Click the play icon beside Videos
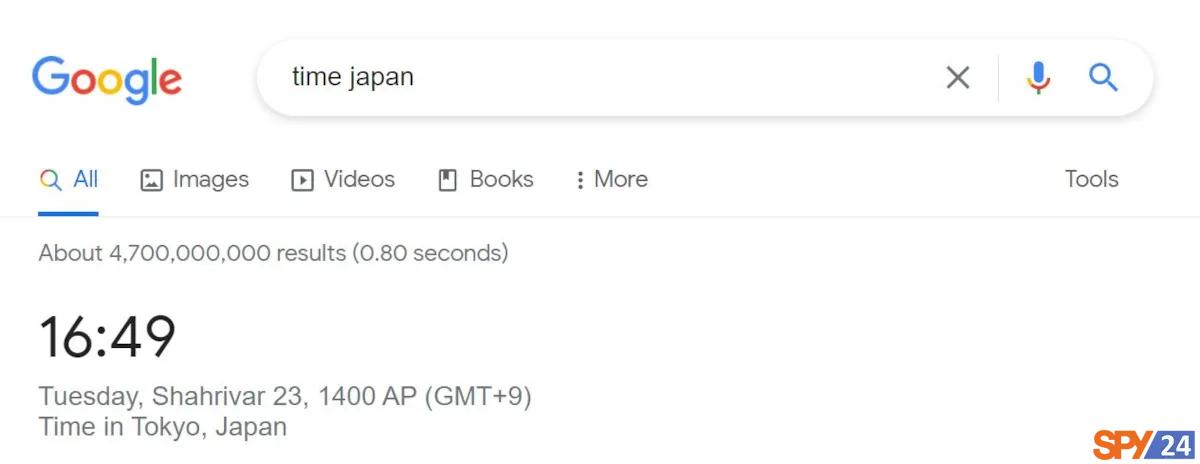The width and height of the screenshot is (1200, 464). click(302, 180)
